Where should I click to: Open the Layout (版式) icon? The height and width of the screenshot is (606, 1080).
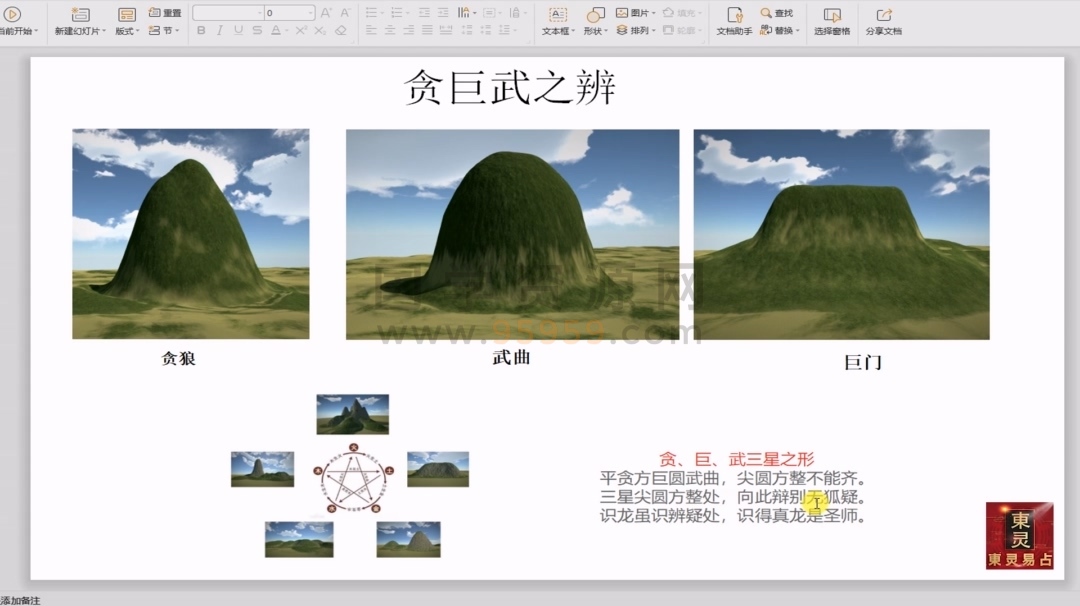pyautogui.click(x=126, y=15)
